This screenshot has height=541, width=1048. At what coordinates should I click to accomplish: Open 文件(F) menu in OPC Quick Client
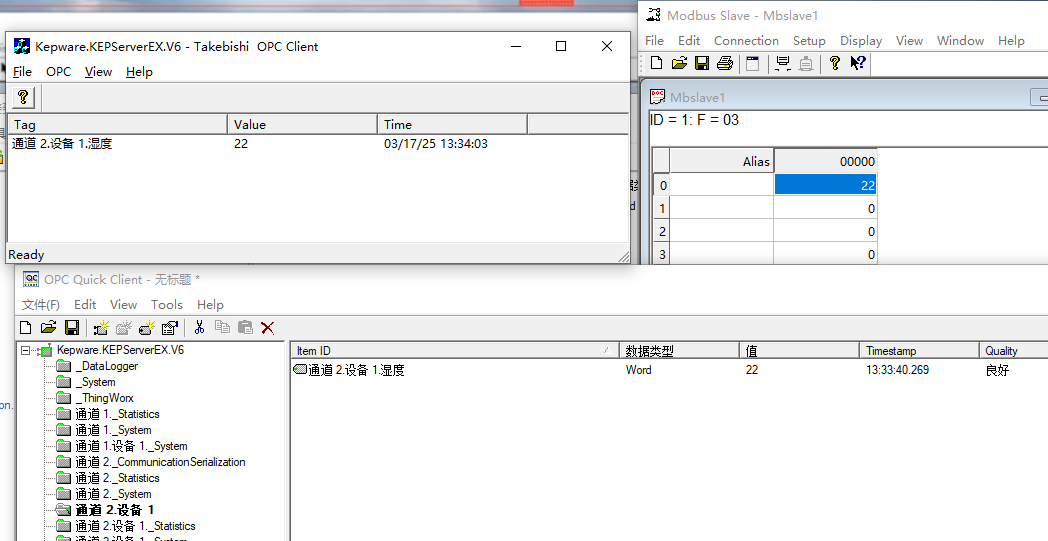pyautogui.click(x=41, y=304)
